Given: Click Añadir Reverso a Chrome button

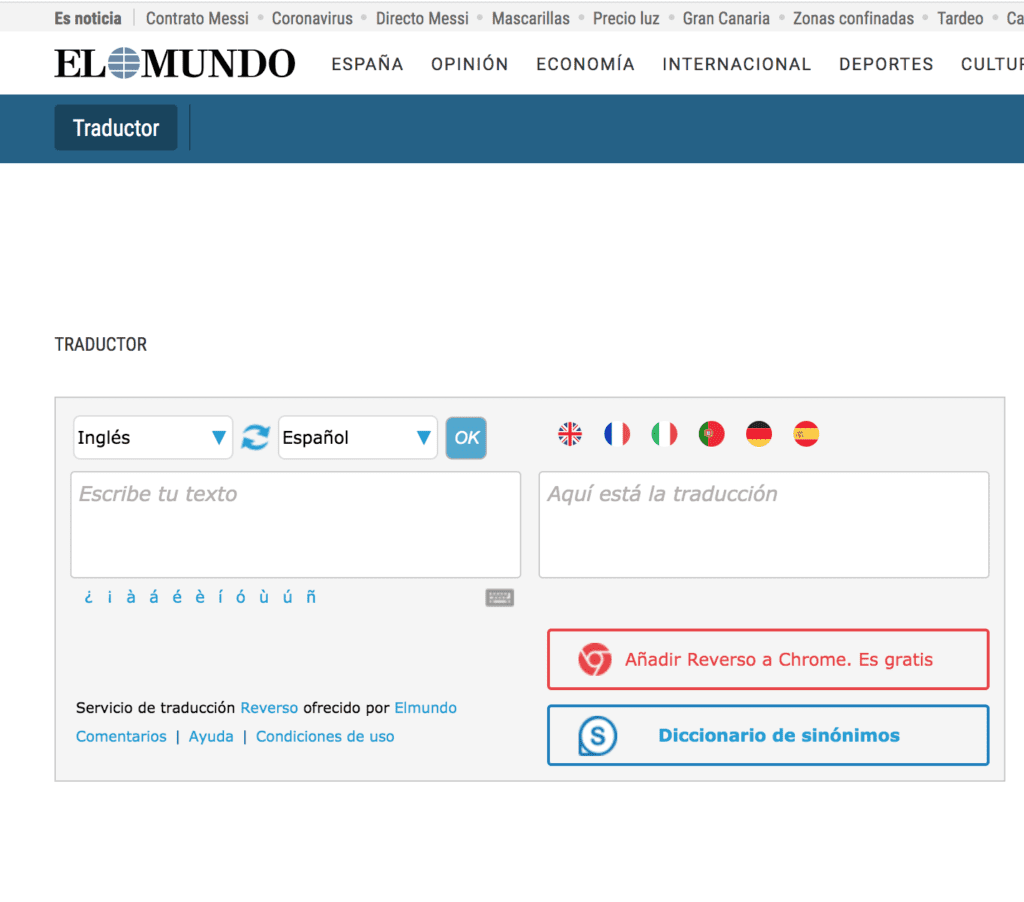Looking at the screenshot, I should (768, 660).
